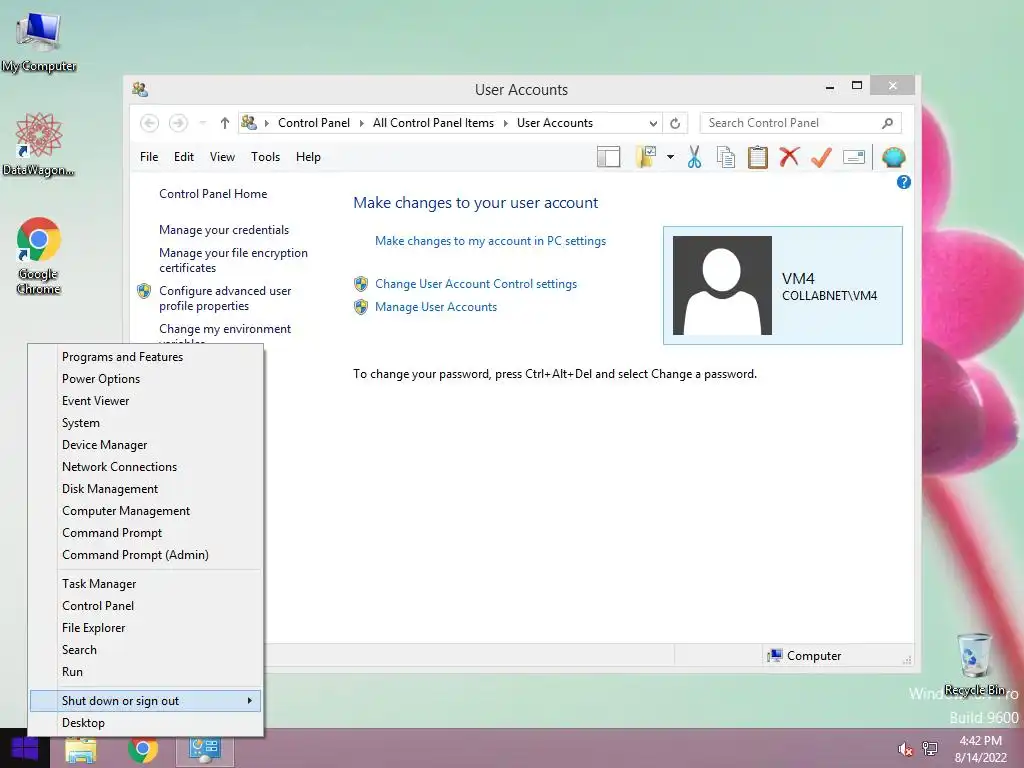Click the Windows Start button
Screen dimensions: 1024x768
click(x=25, y=749)
